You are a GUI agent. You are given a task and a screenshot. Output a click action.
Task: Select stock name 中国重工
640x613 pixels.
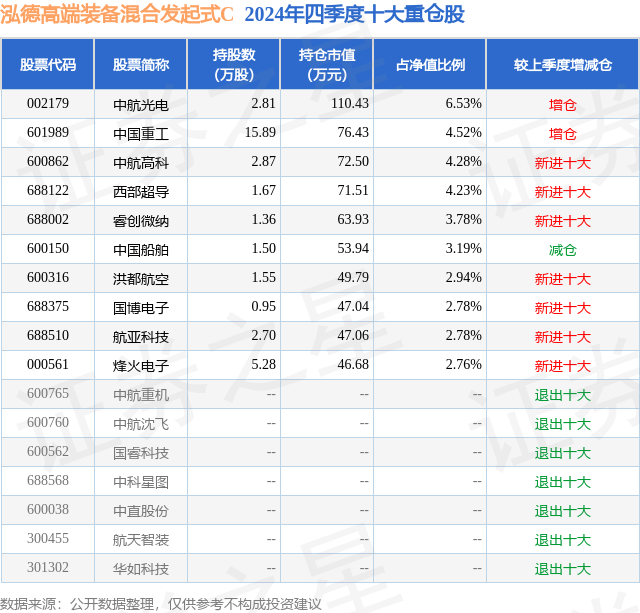[141, 134]
